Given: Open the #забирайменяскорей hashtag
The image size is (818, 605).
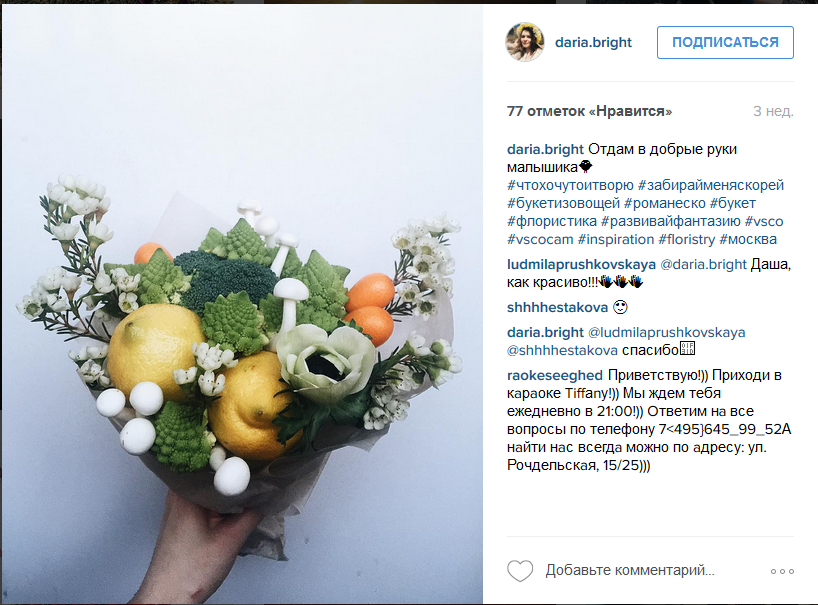Looking at the screenshot, I should [x=711, y=185].
